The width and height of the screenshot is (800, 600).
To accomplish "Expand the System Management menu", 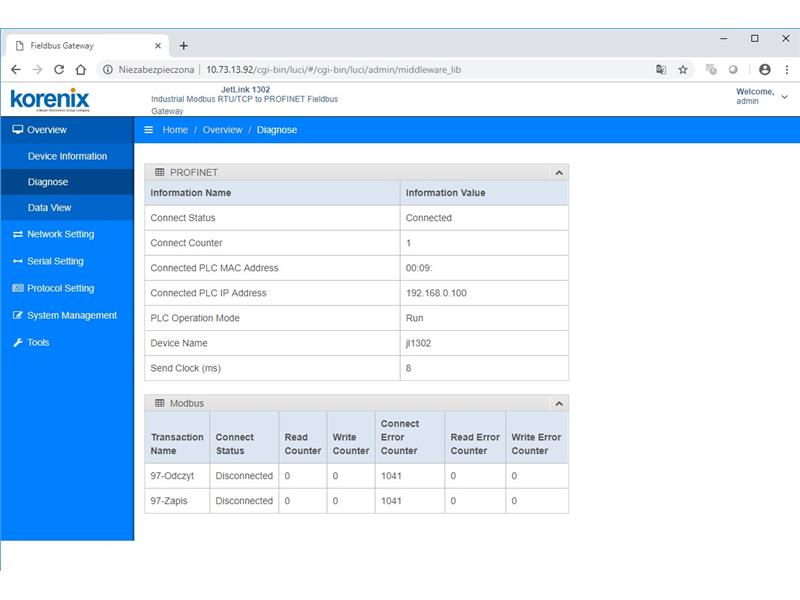I will click(67, 315).
